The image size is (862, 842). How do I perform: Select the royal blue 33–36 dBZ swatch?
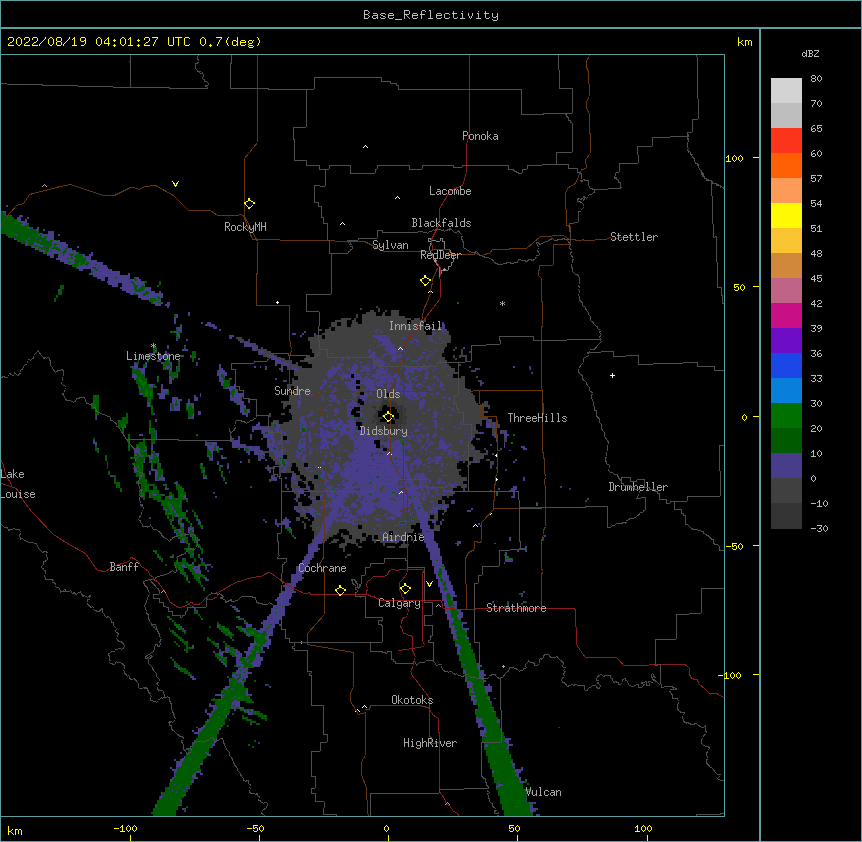pos(786,365)
